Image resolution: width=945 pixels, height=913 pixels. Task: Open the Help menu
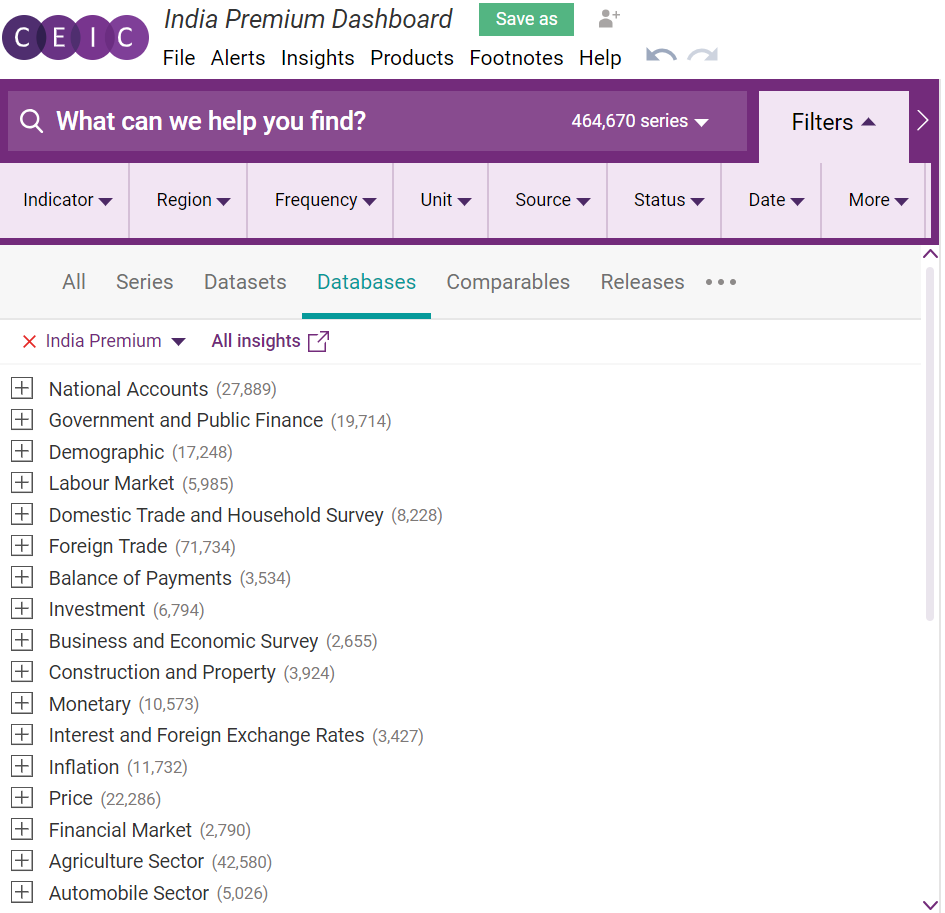(x=600, y=58)
